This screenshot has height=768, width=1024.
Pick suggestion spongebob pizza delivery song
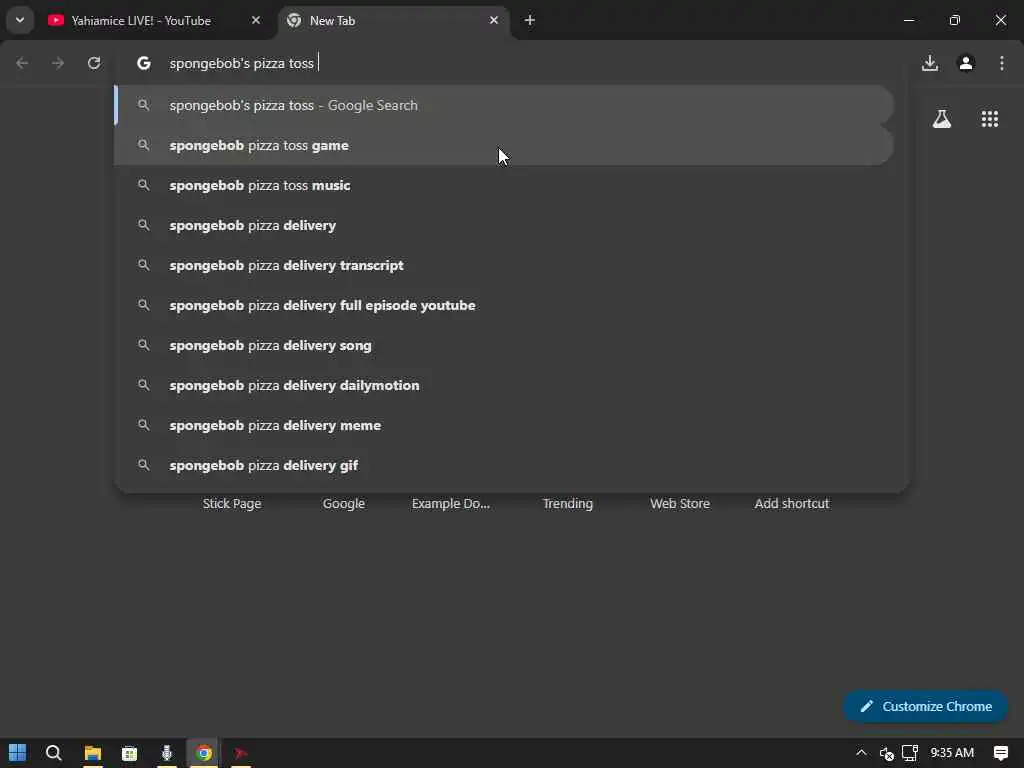tap(504, 345)
